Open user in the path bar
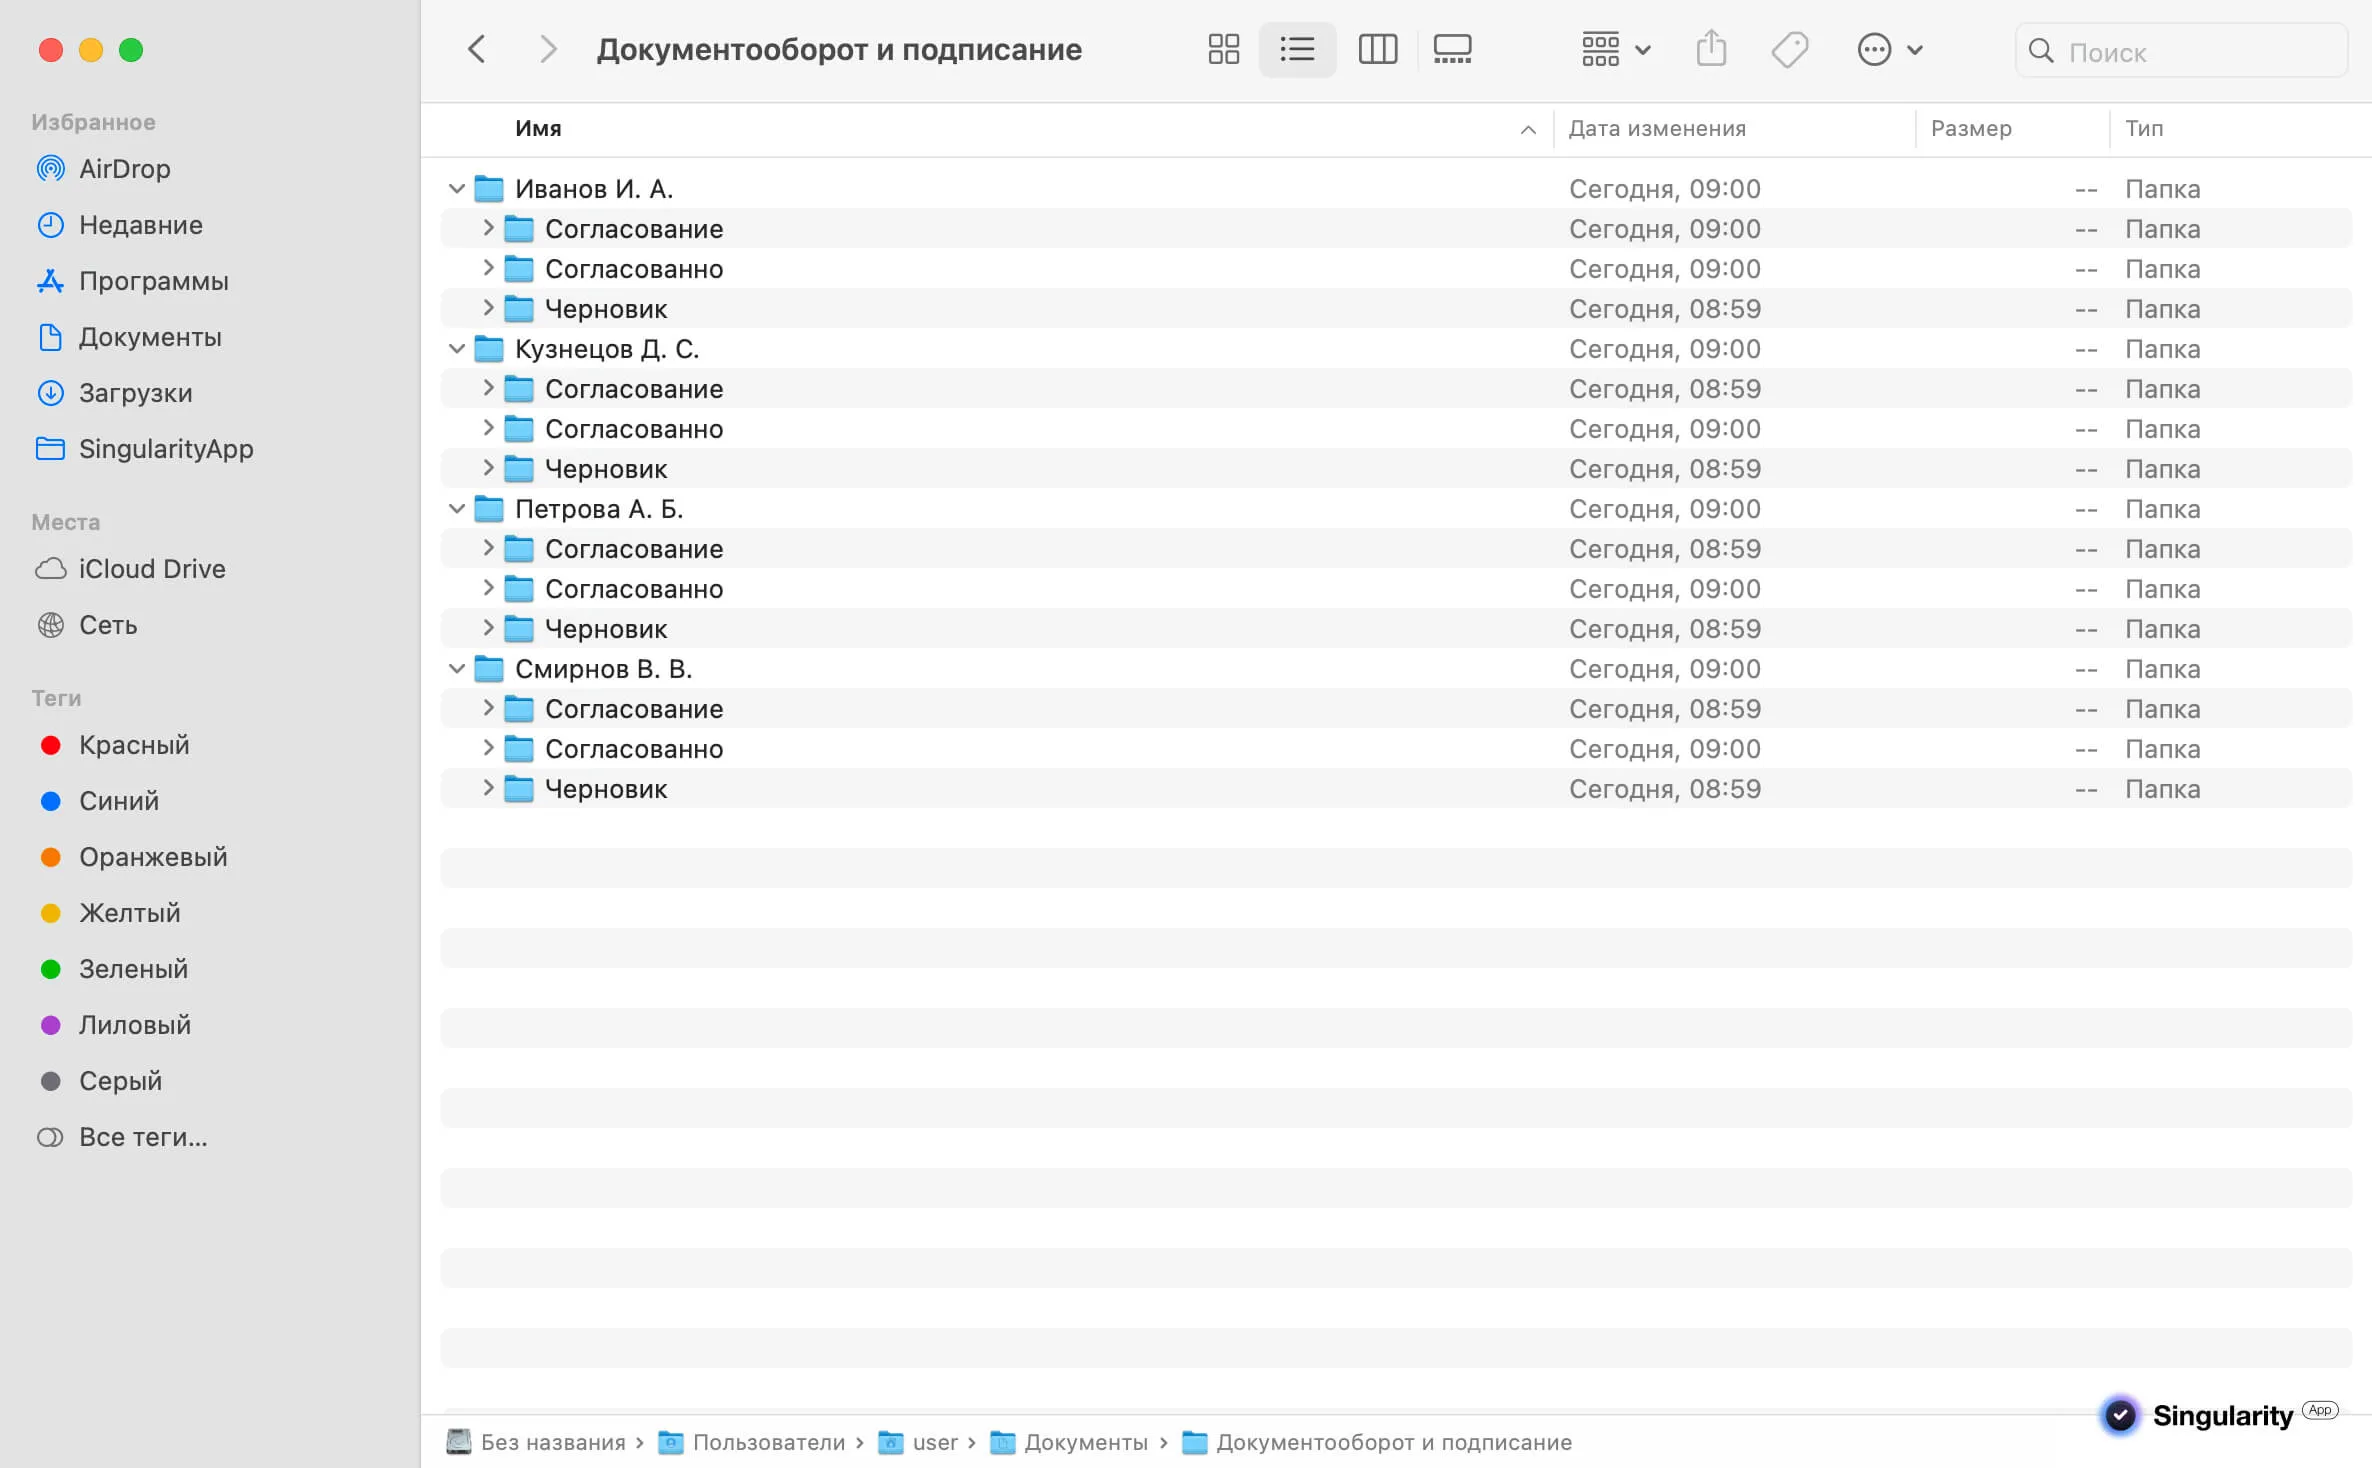This screenshot has width=2372, height=1468. 918,1442
